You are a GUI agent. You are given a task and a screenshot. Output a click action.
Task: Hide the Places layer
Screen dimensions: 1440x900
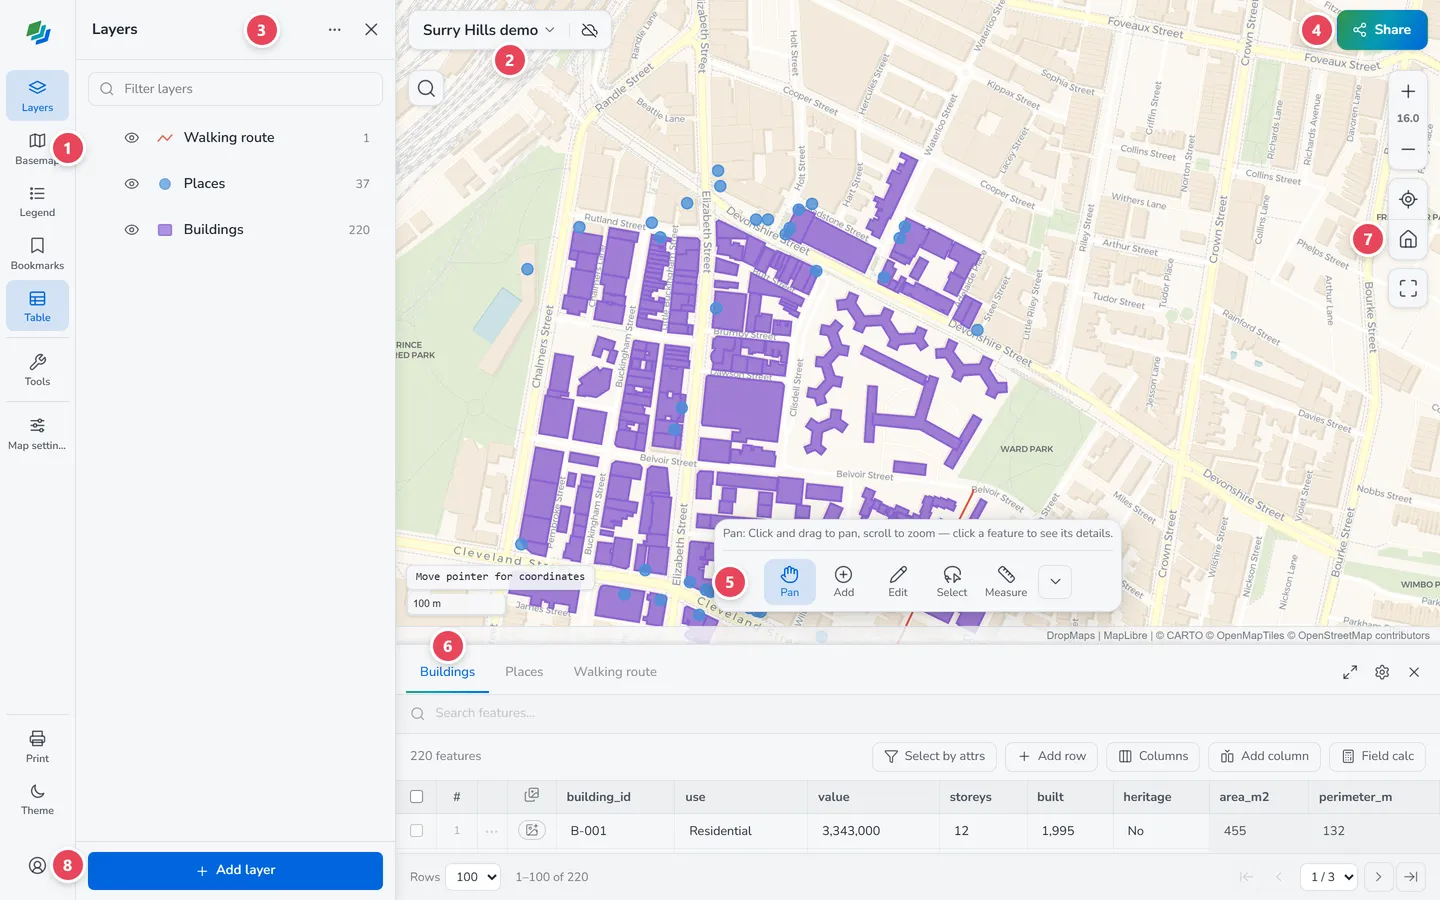(131, 184)
